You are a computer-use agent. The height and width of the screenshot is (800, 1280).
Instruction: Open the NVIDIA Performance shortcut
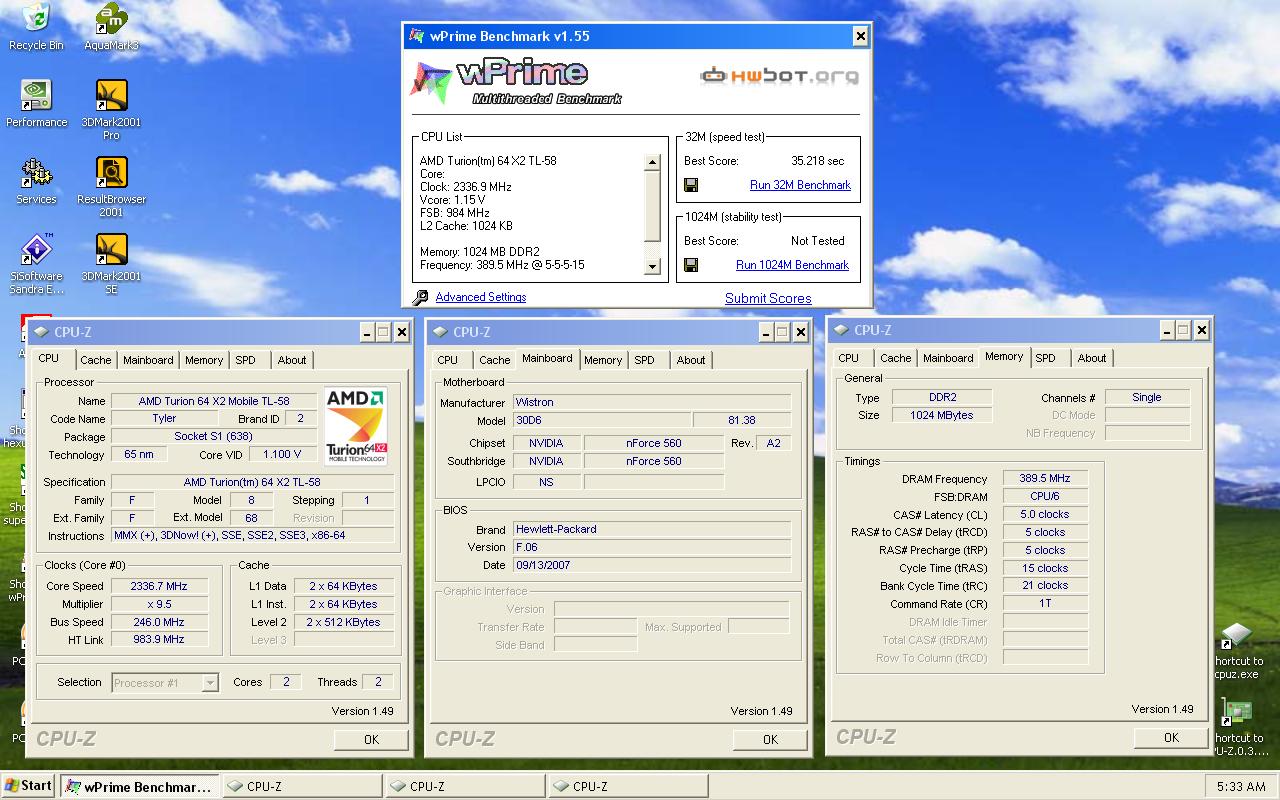click(36, 103)
